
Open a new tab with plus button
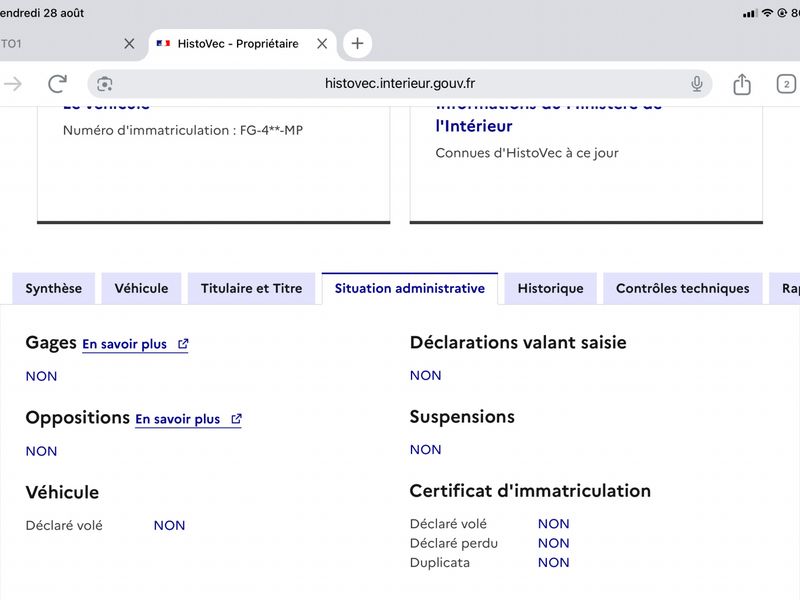tap(357, 43)
